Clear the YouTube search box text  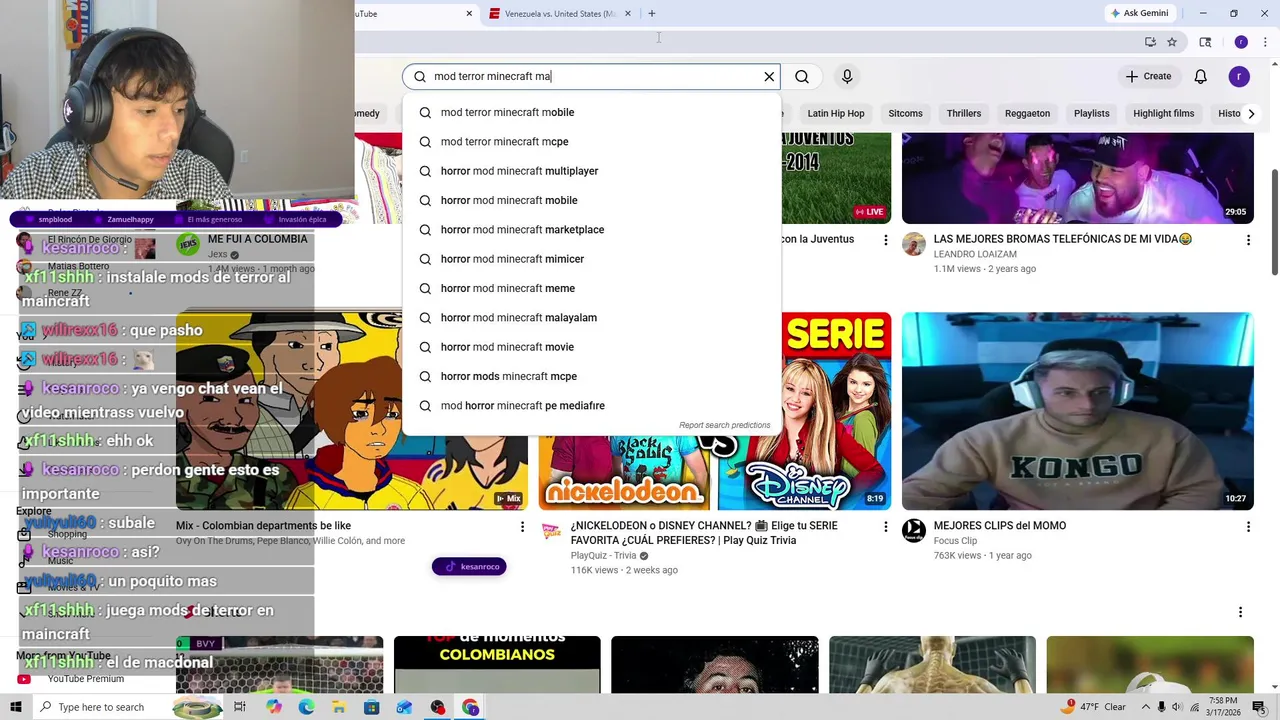(769, 76)
